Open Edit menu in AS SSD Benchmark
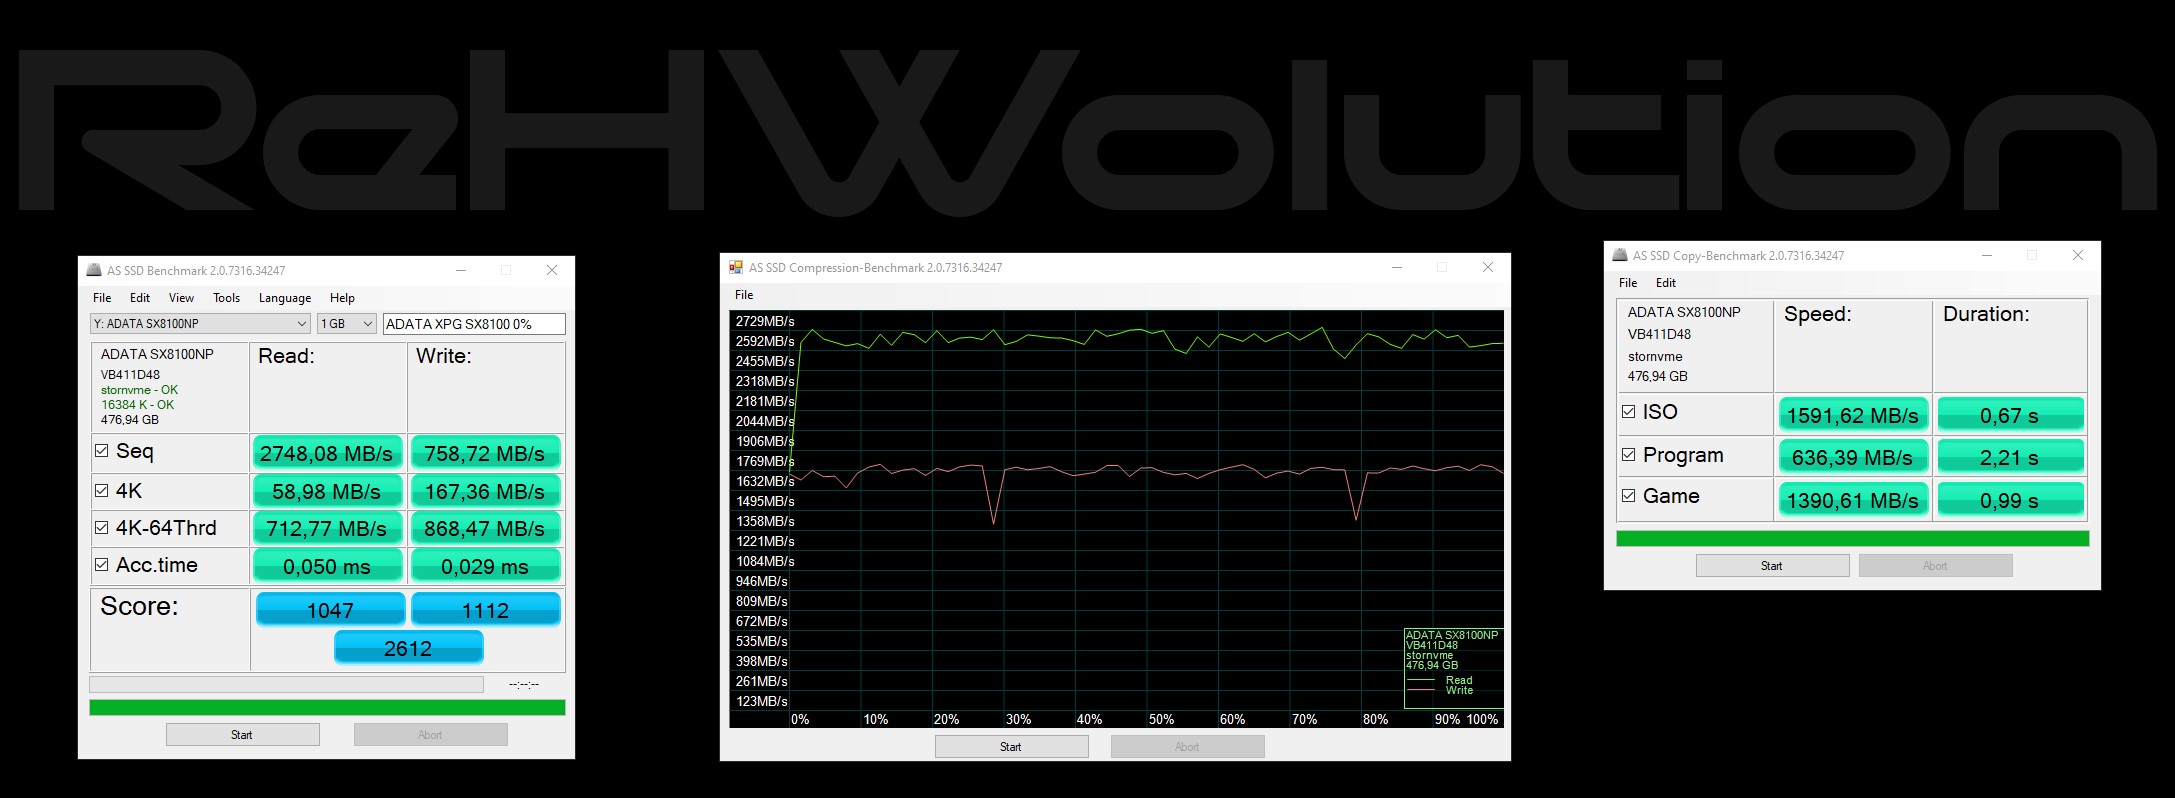The height and width of the screenshot is (798, 2175). (x=140, y=298)
